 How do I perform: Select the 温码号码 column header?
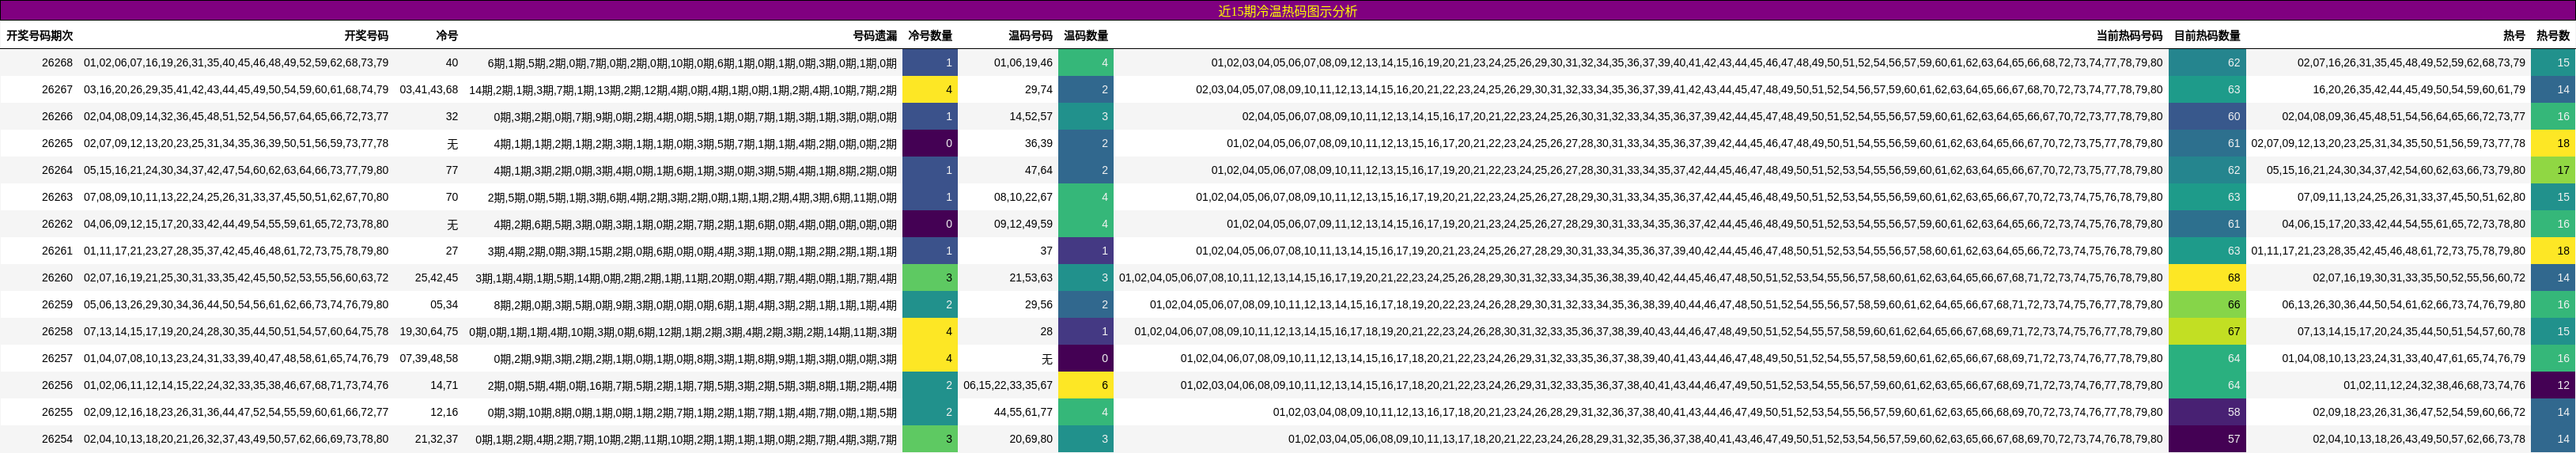(1030, 36)
